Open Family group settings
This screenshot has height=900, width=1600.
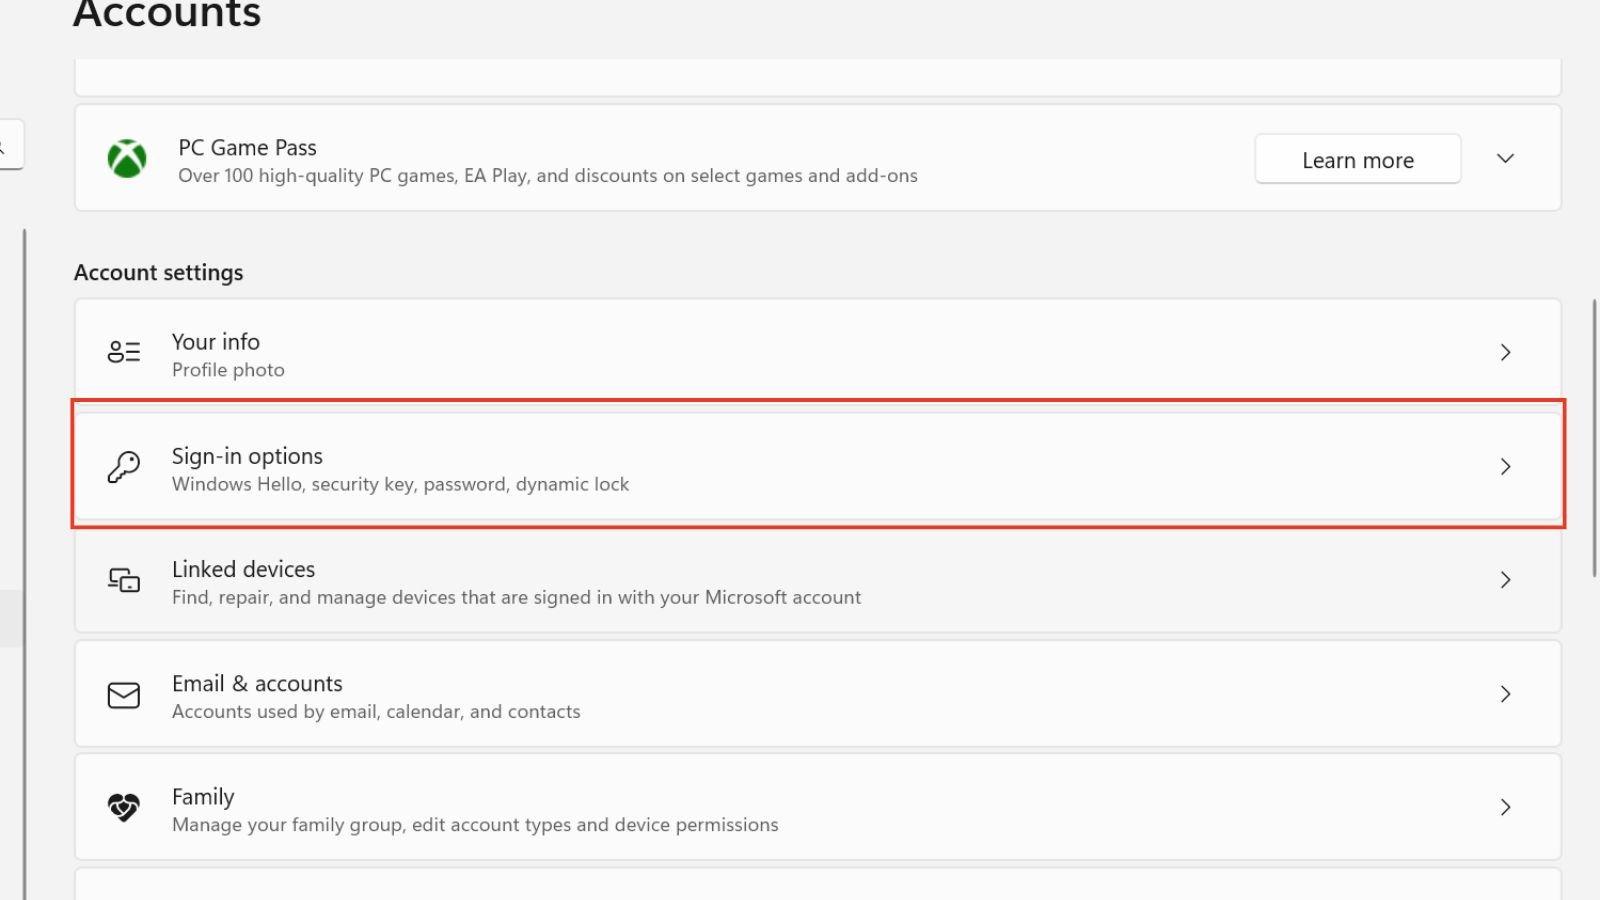tap(700, 807)
